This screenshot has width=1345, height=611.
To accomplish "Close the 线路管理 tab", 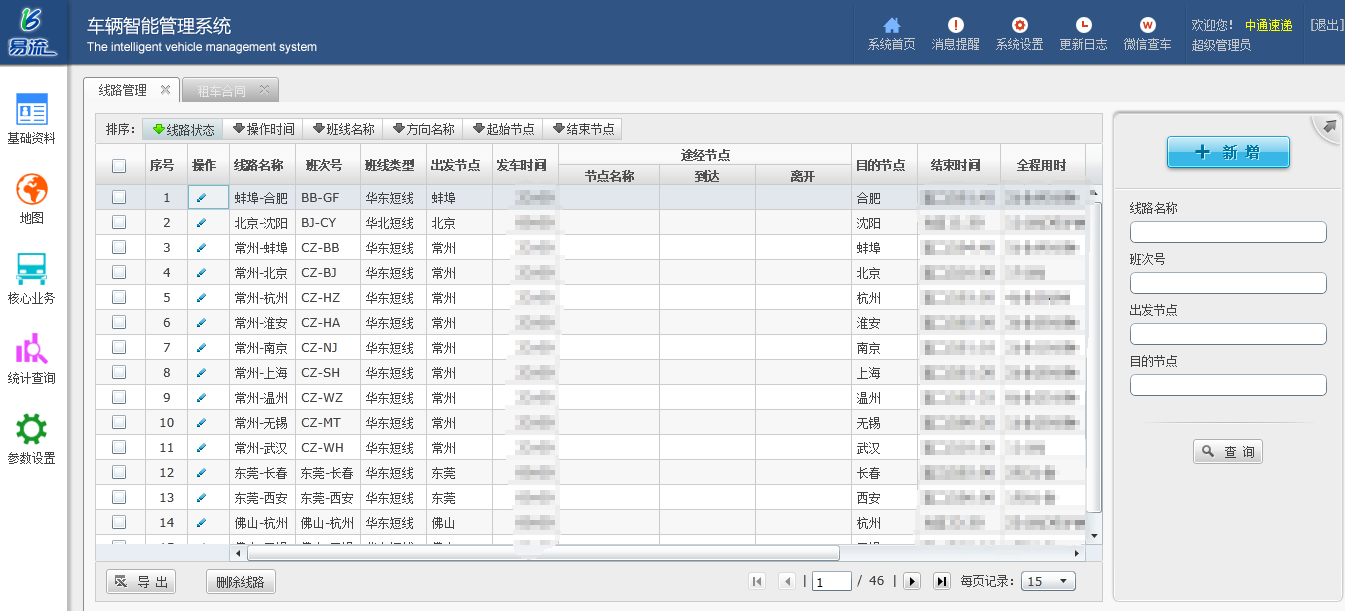I will (x=165, y=90).
